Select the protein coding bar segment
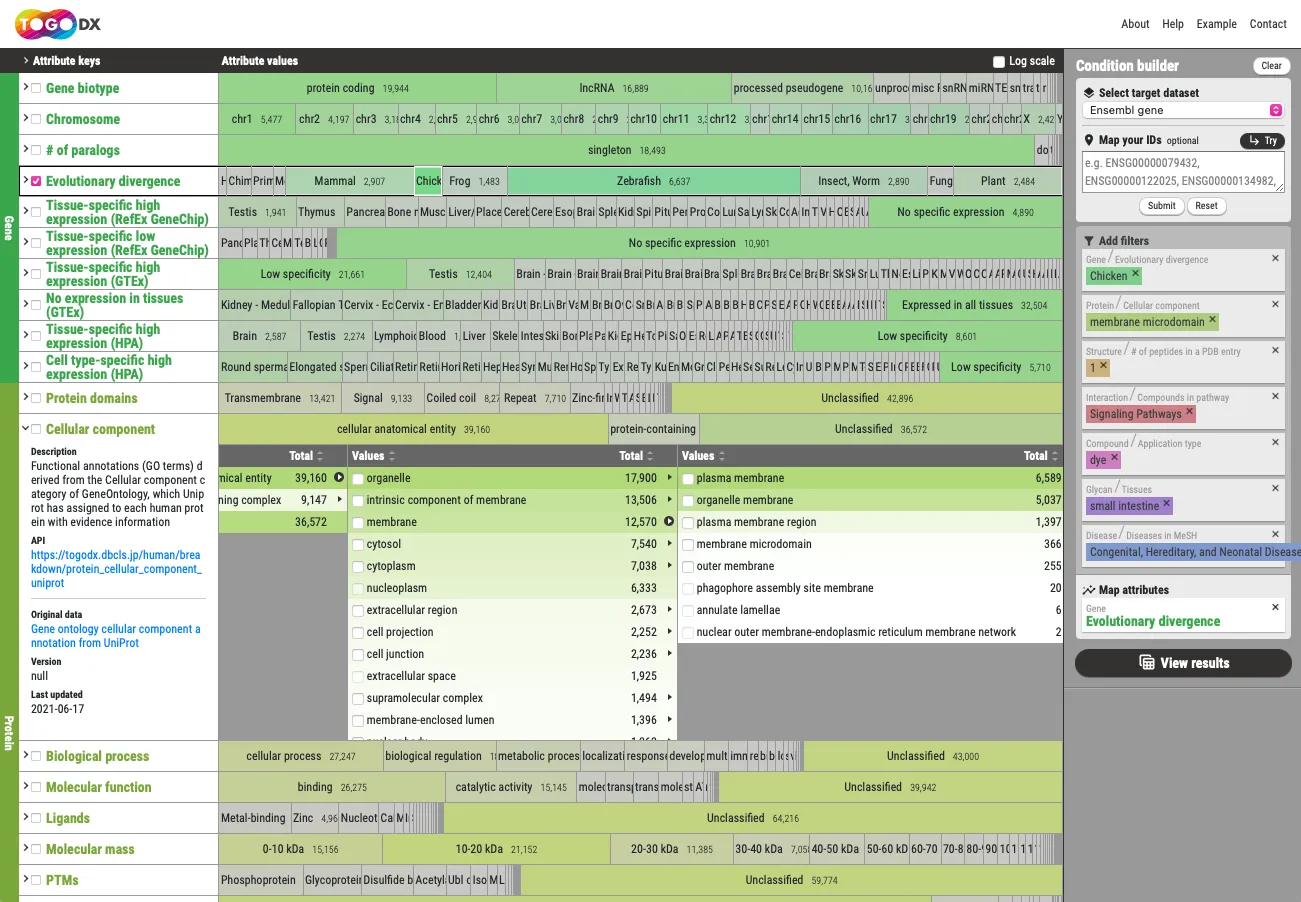1301x902 pixels. tap(357, 88)
